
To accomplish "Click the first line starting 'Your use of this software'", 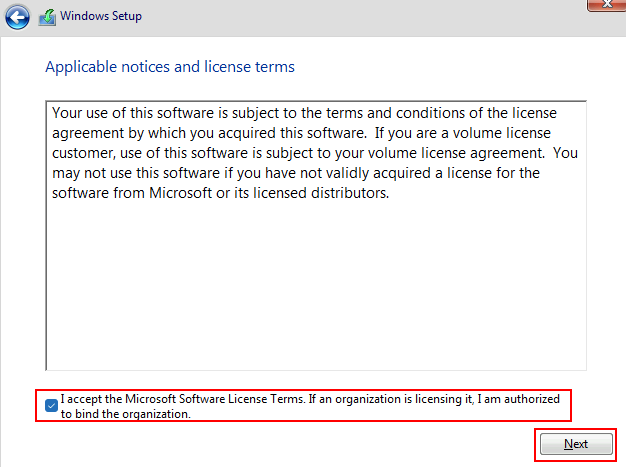I will tap(304, 113).
